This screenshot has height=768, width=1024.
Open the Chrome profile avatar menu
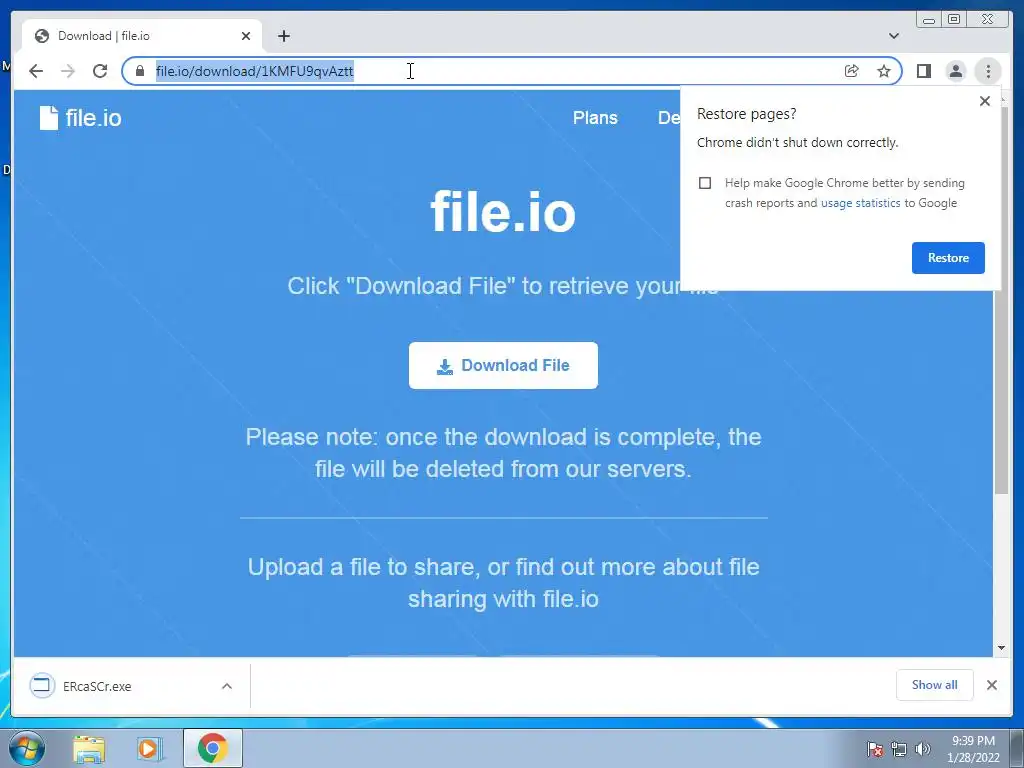click(955, 71)
